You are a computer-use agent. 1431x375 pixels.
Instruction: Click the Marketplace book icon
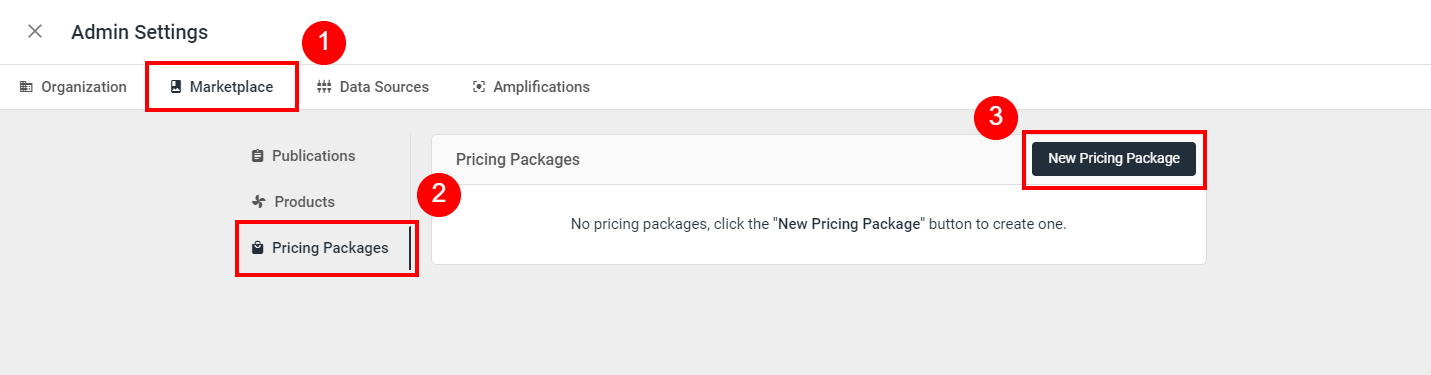coord(176,87)
